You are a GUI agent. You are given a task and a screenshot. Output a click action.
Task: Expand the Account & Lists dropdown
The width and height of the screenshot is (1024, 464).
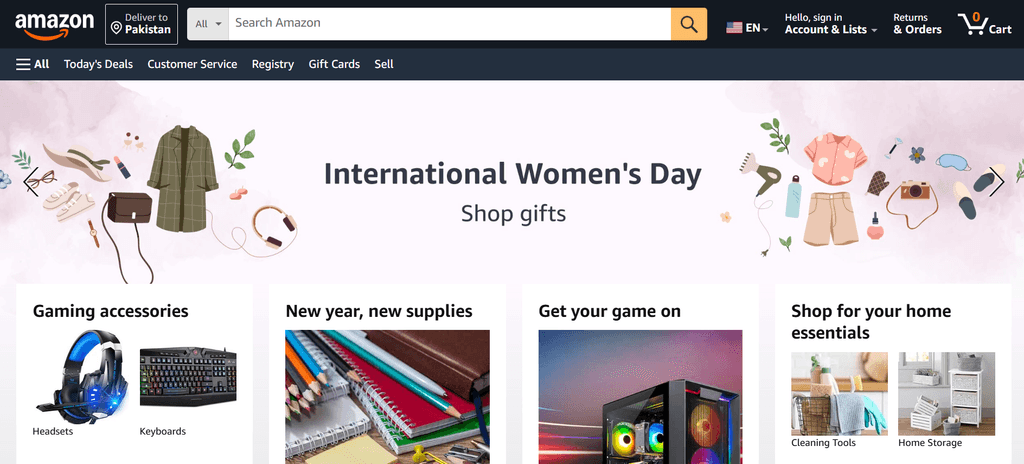[x=831, y=24]
